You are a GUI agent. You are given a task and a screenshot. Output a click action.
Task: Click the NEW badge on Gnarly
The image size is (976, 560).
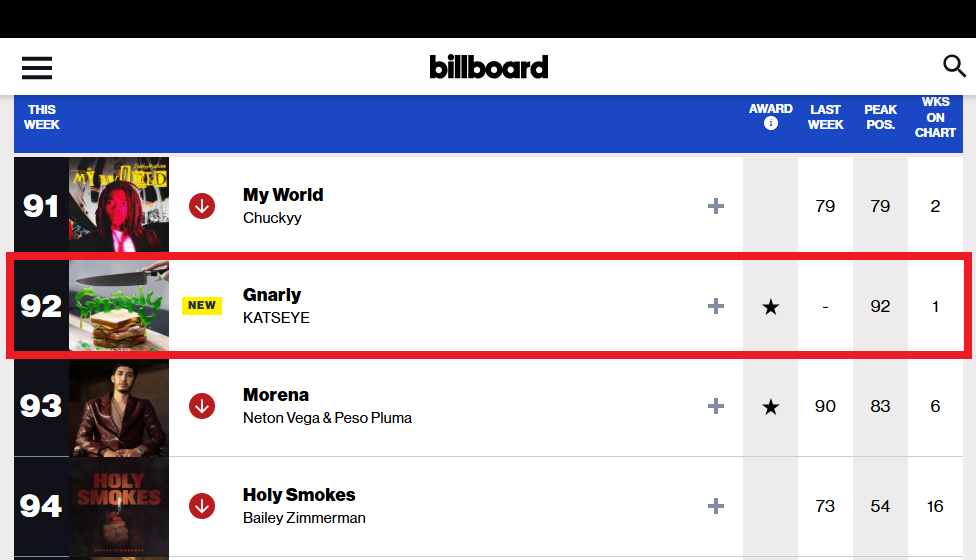pyautogui.click(x=202, y=306)
